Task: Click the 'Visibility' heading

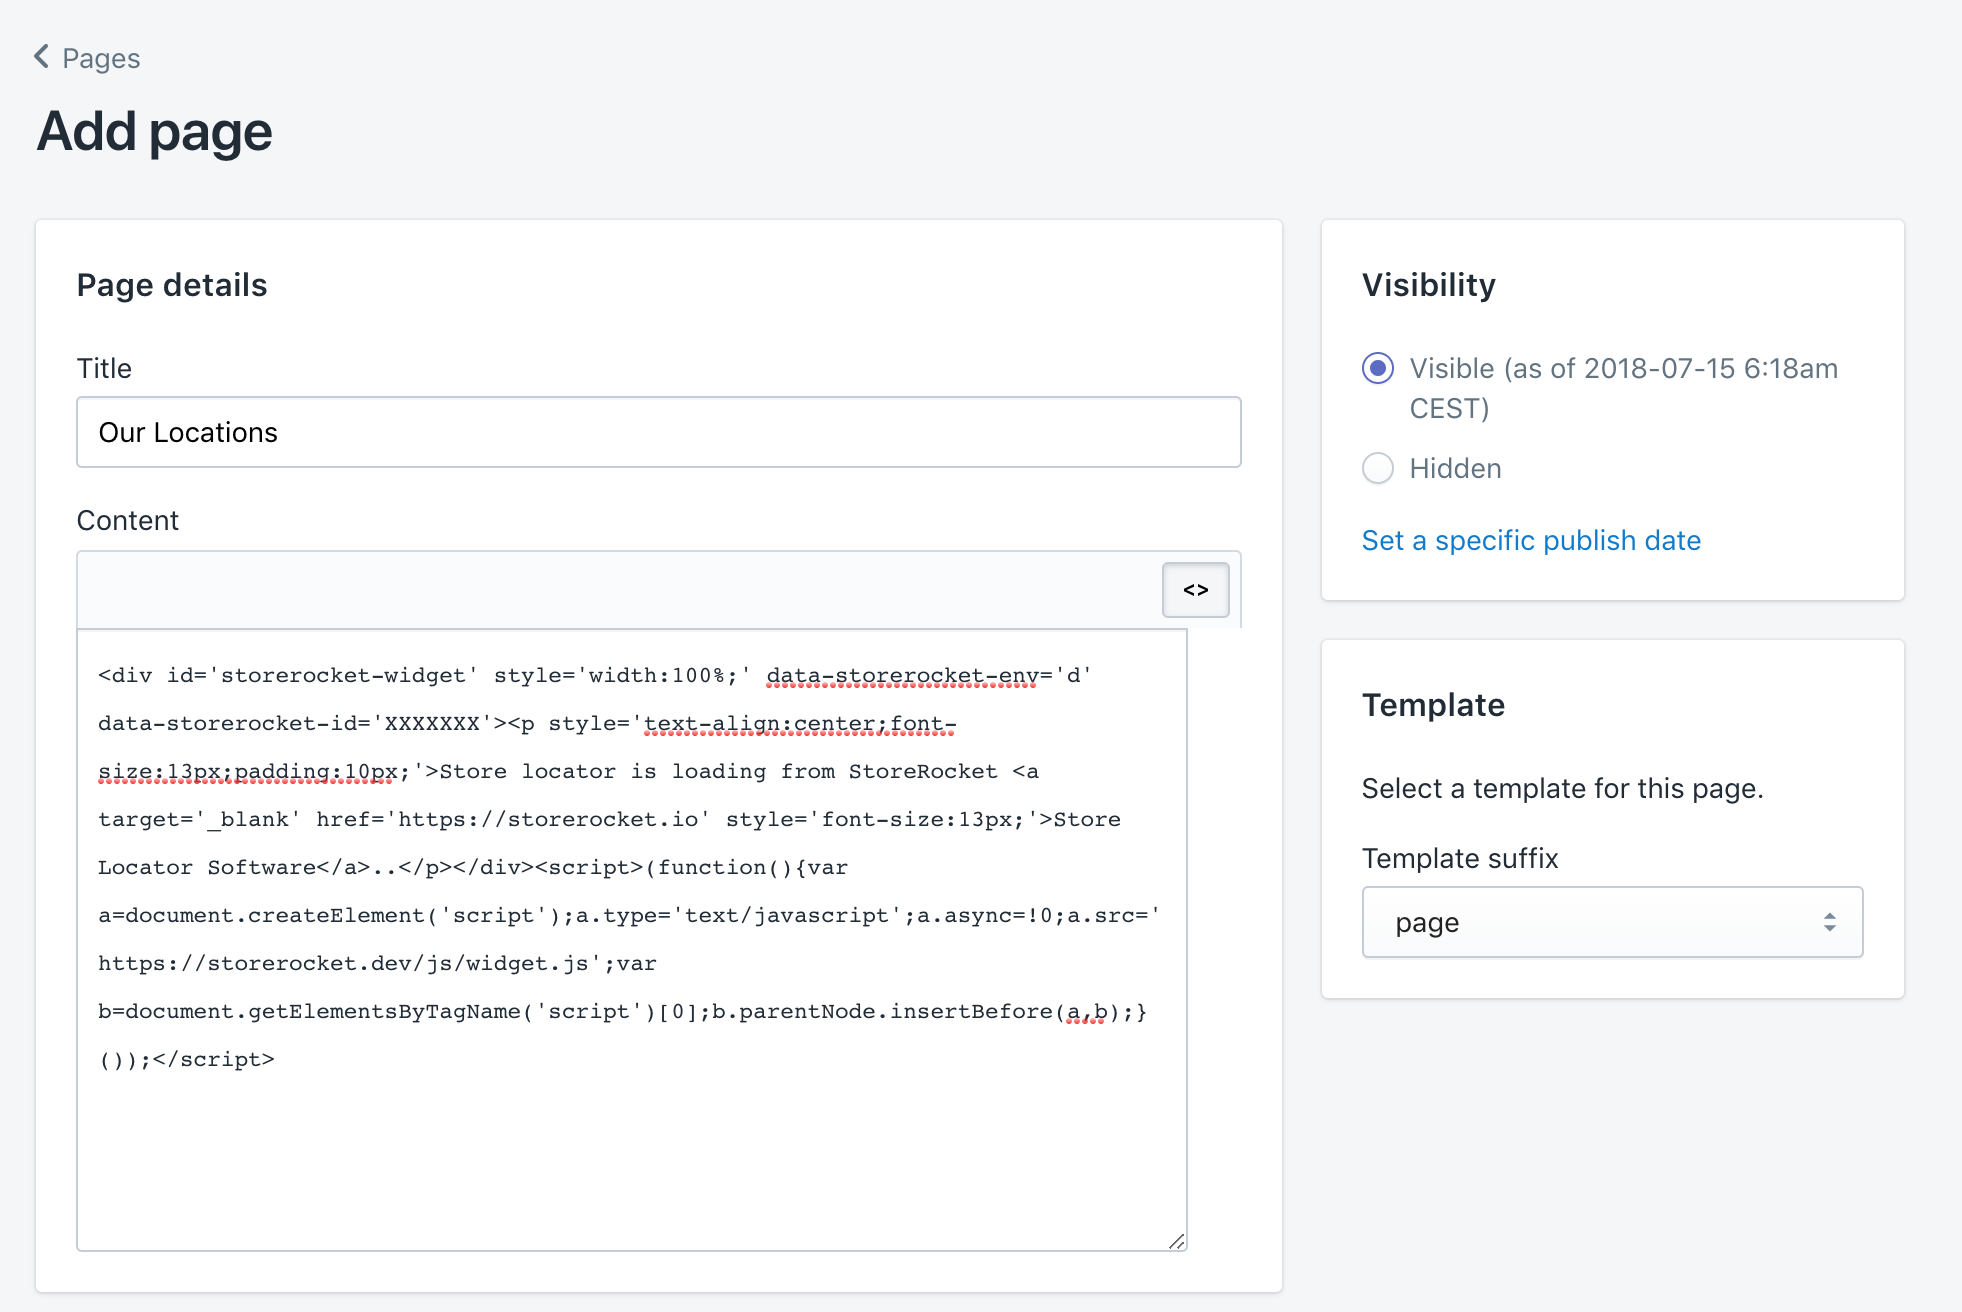Action: point(1429,285)
